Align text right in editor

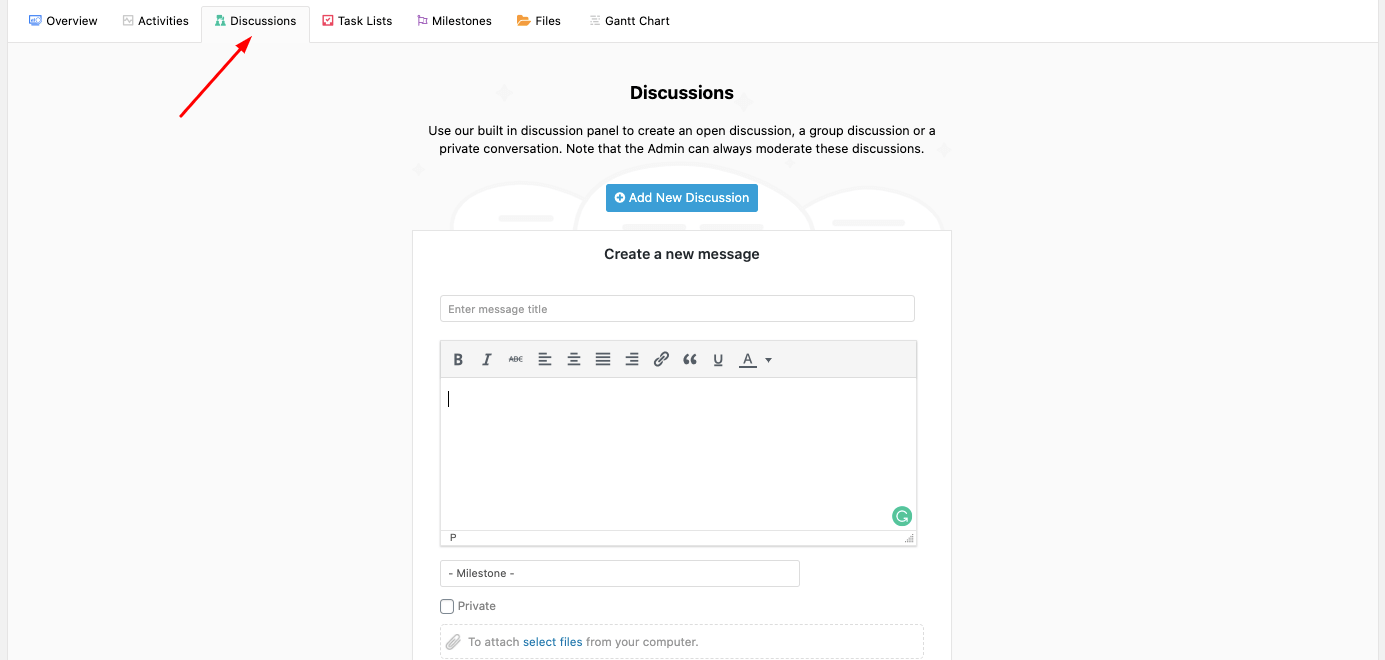click(x=632, y=360)
